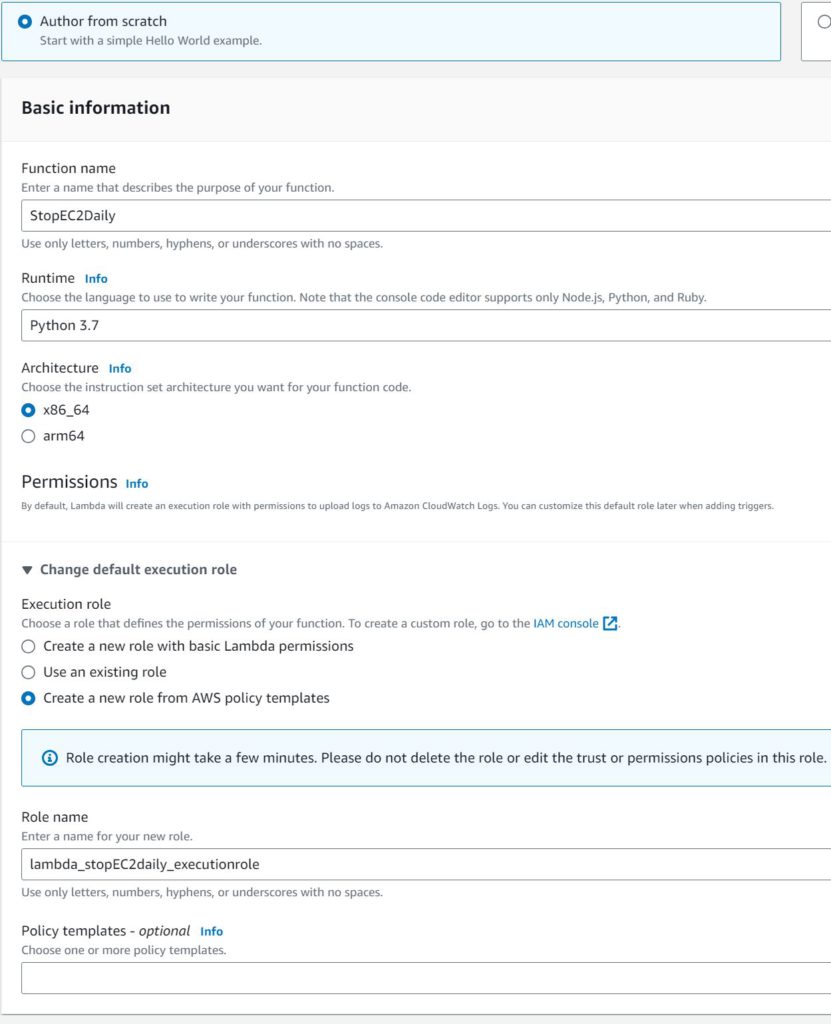Click the Basic information heading

(x=96, y=108)
